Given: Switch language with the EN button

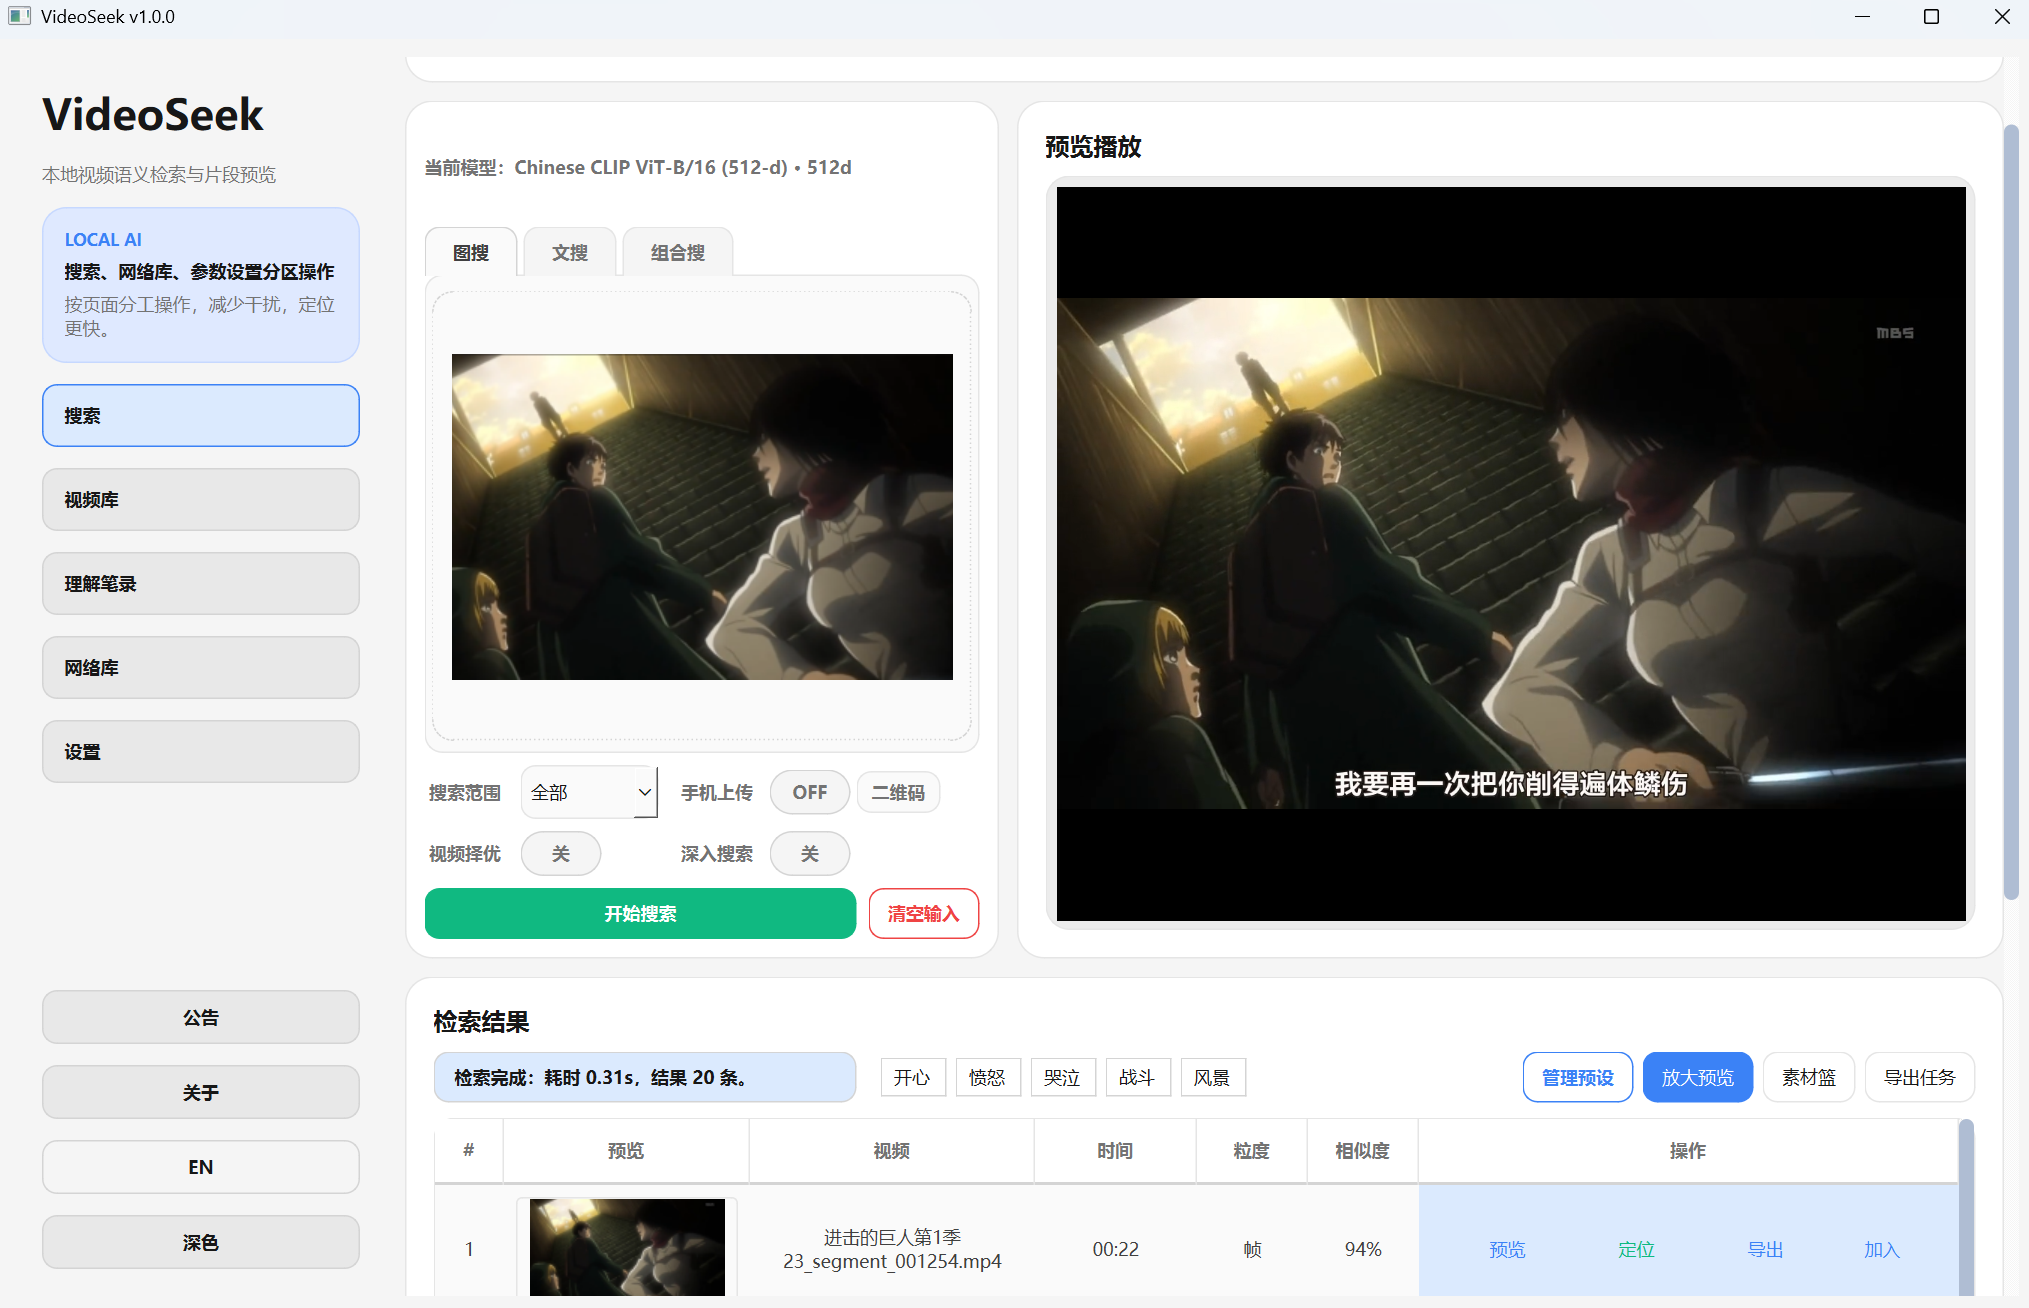Looking at the screenshot, I should [201, 1167].
